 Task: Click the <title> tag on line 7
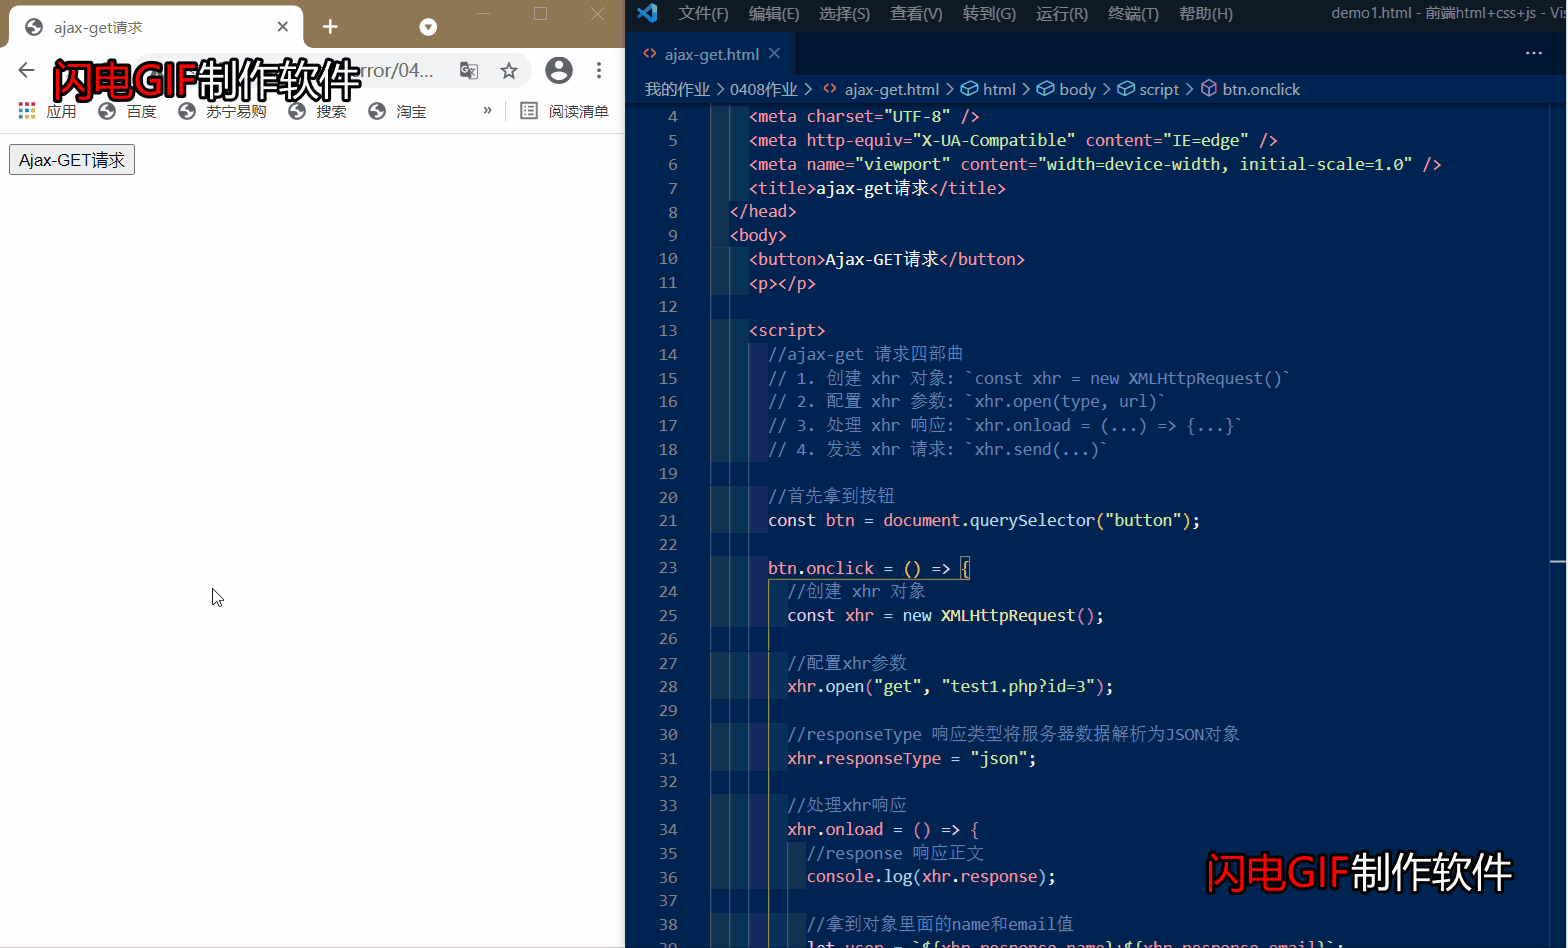pos(783,188)
